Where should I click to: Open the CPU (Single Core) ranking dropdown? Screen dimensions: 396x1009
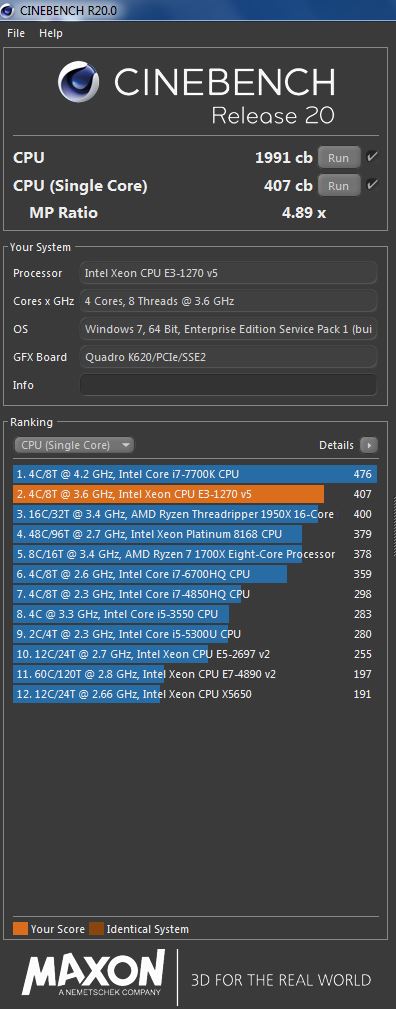73,445
